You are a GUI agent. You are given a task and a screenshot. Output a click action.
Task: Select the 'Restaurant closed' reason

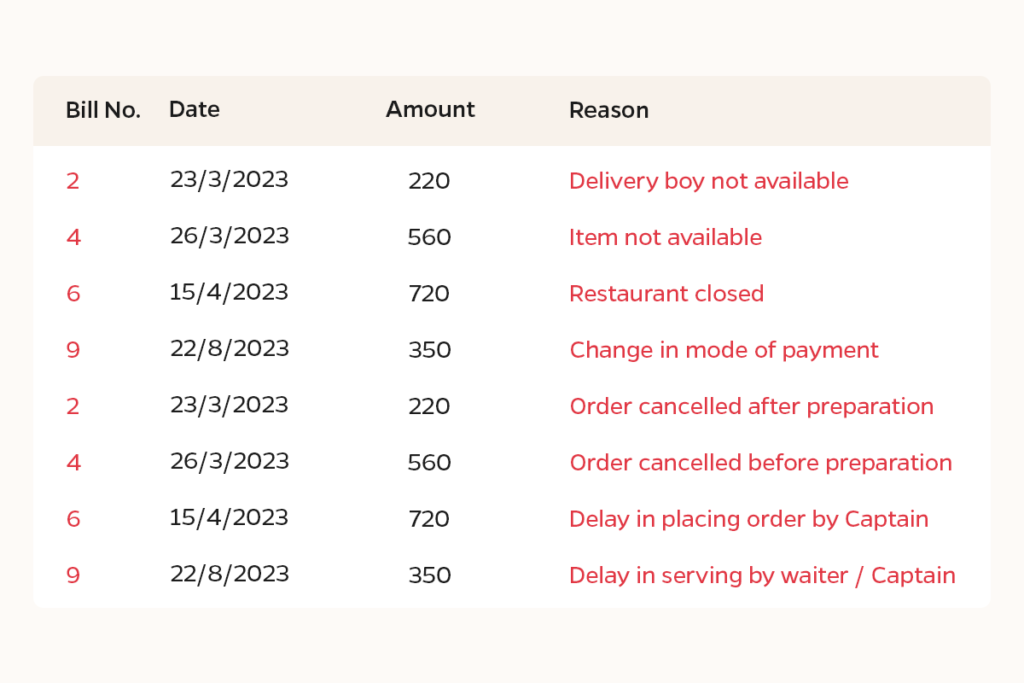(666, 293)
